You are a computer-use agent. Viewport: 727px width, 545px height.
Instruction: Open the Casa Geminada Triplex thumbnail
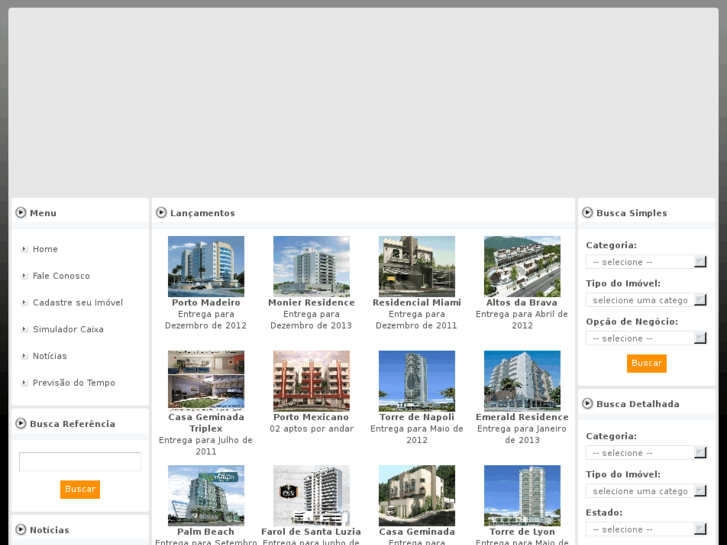(206, 381)
